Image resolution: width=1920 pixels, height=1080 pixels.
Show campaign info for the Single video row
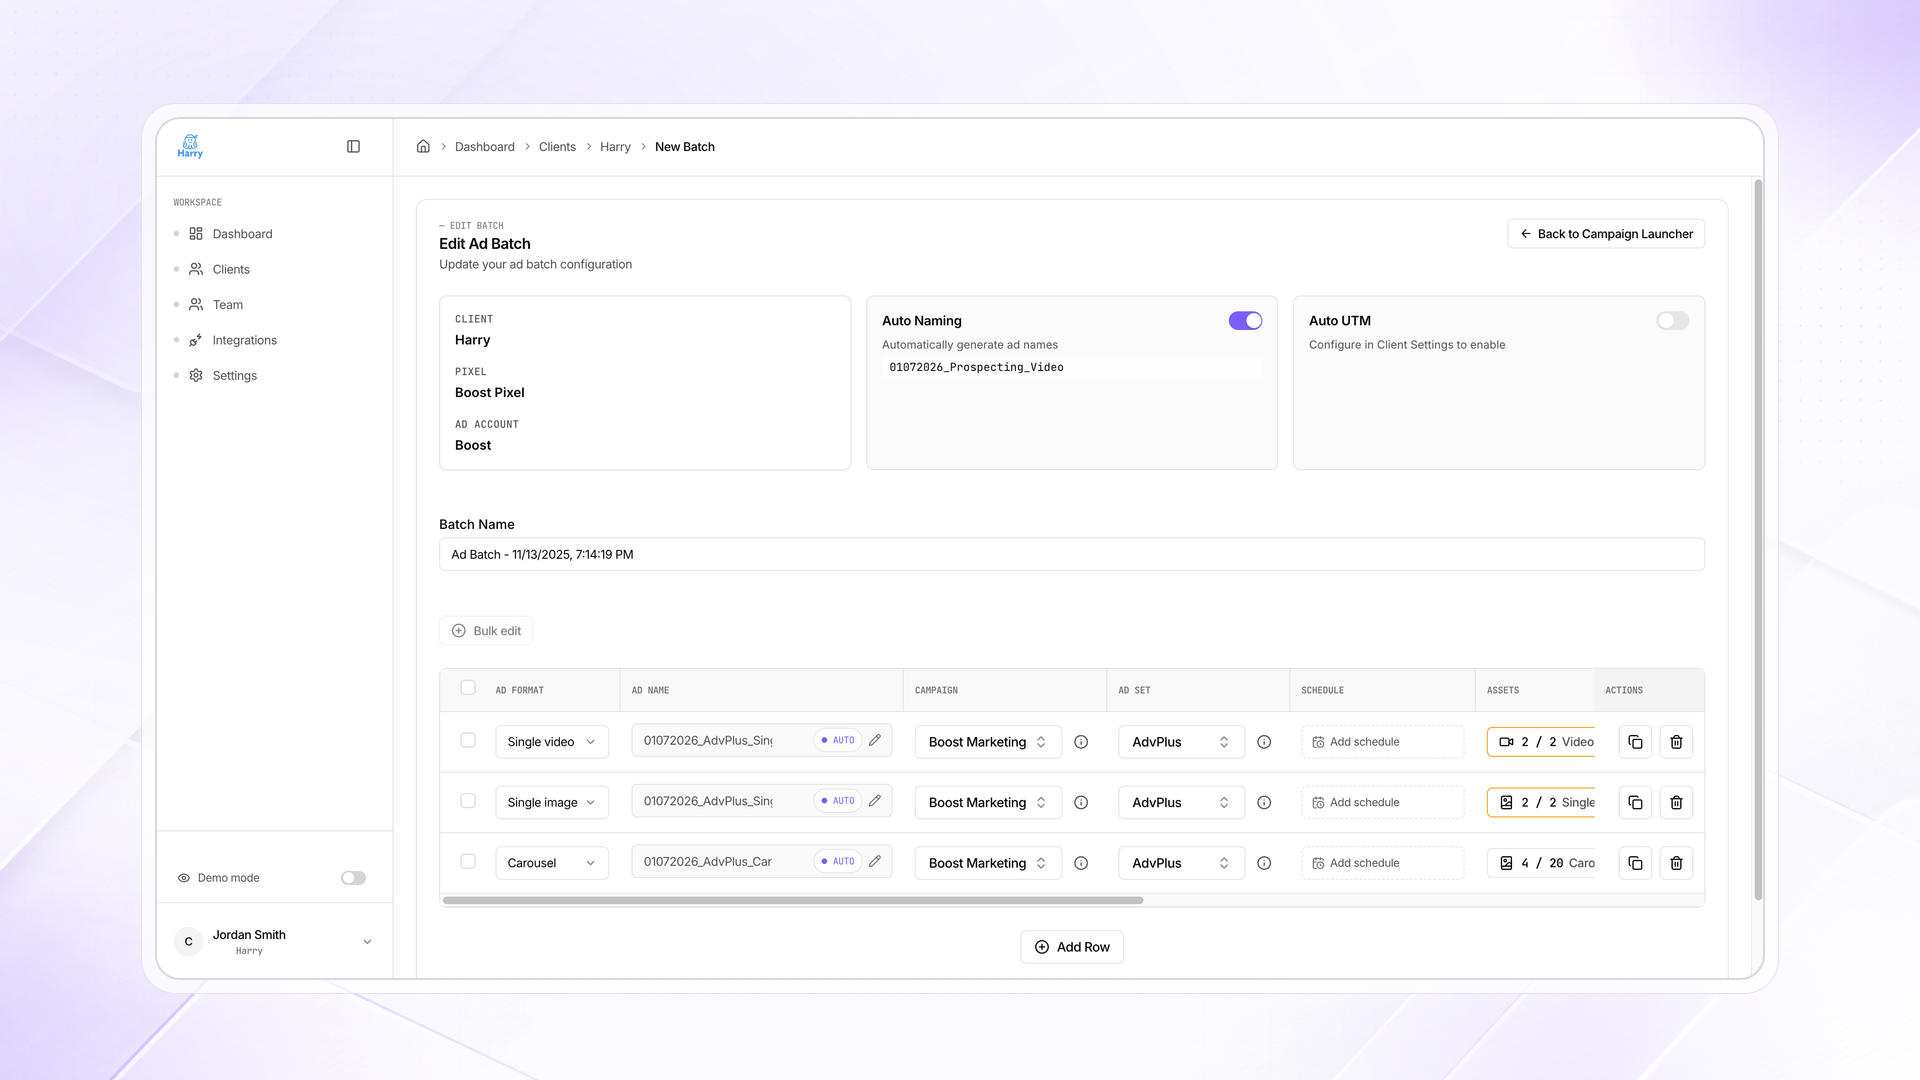(x=1081, y=742)
